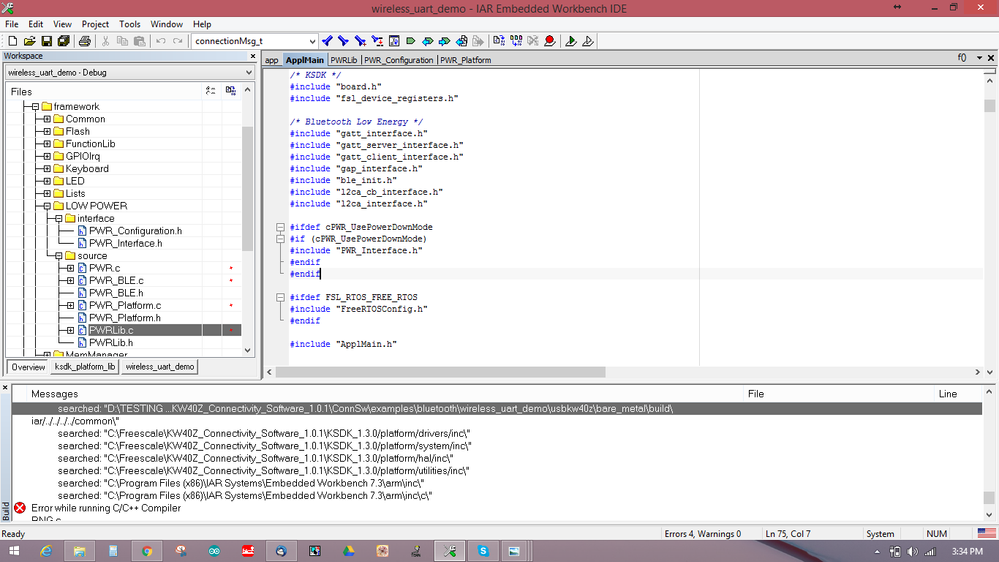This screenshot has width=999, height=562.
Task: Open Skype from the taskbar
Action: click(484, 551)
